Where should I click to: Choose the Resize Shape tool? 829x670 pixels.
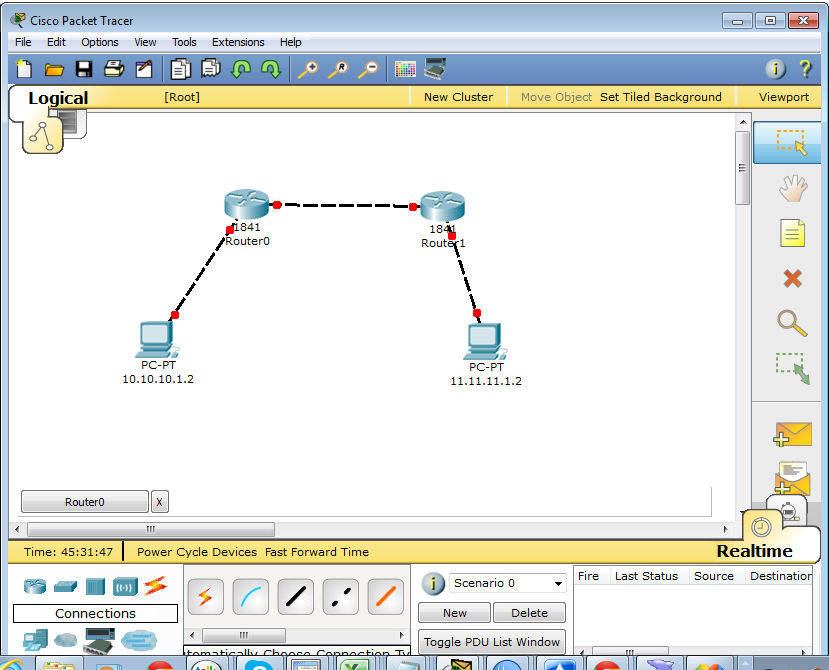(x=793, y=369)
